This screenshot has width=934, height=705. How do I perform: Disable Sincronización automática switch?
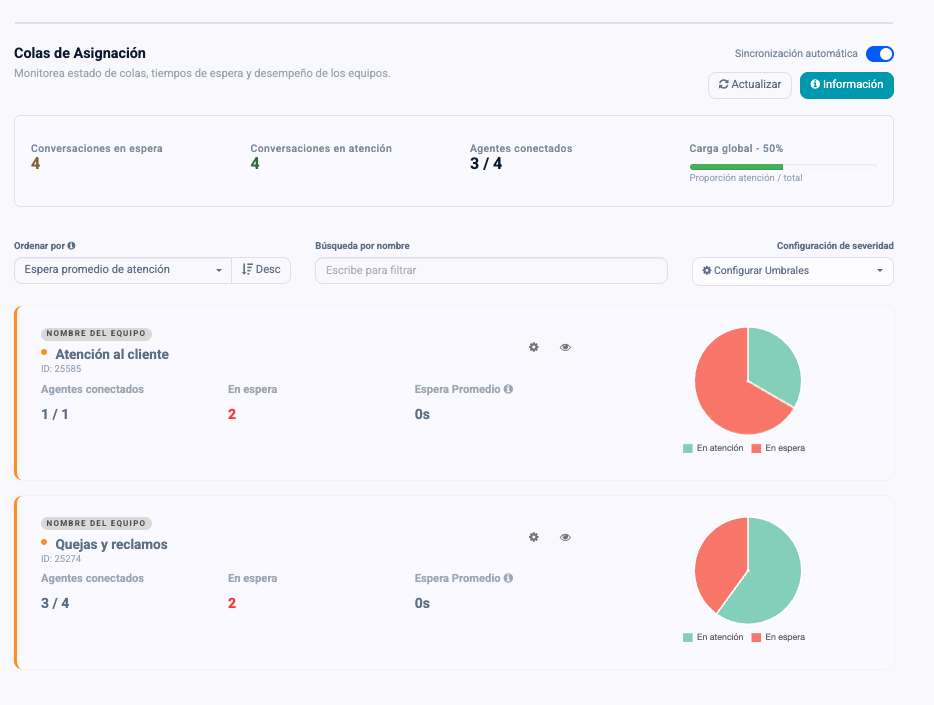coord(879,54)
